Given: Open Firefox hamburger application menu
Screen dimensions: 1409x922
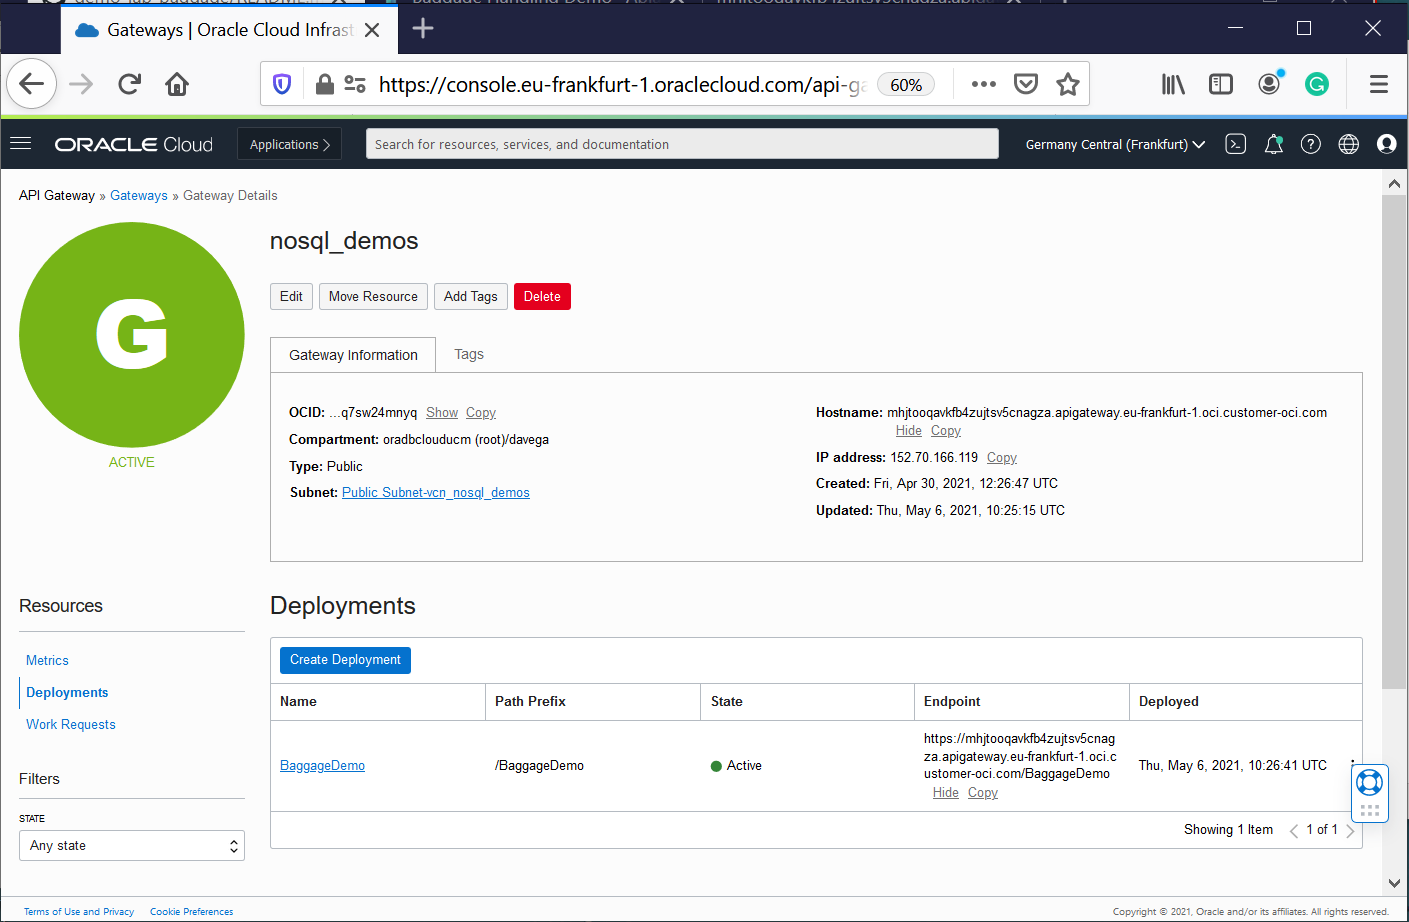Looking at the screenshot, I should tap(1379, 84).
